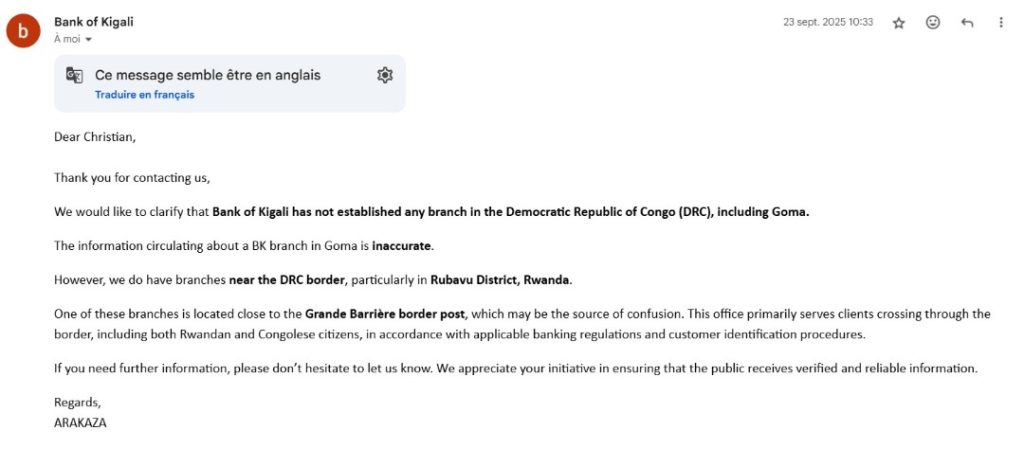
Task: Click the greeting "Dear Christian,"
Action: pos(94,137)
